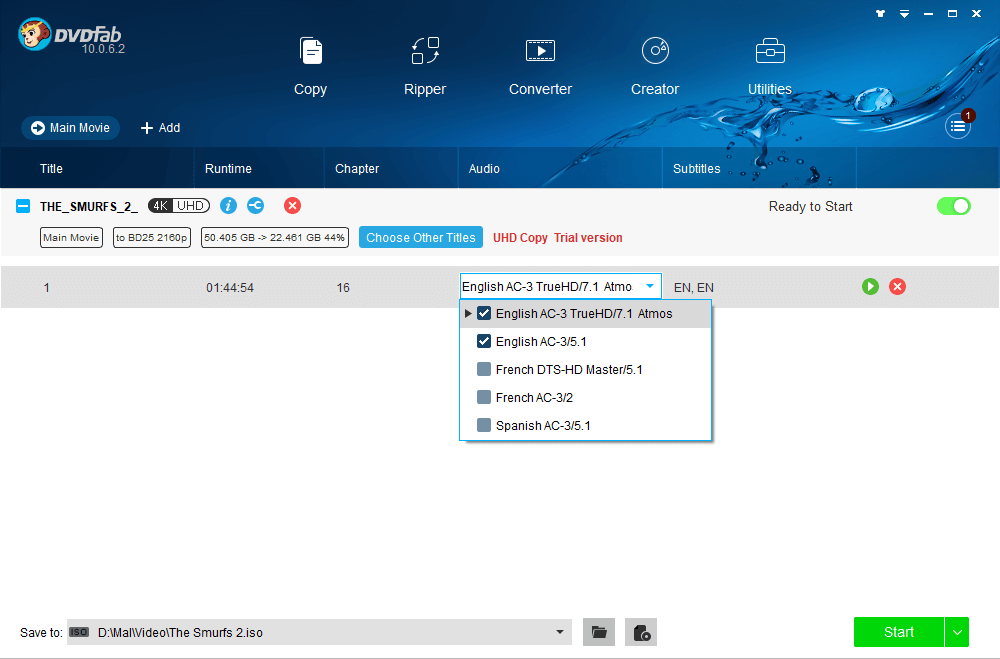Screen dimensions: 1000x659
Task: Open the Start button dropdown arrow
Action: click(x=957, y=632)
